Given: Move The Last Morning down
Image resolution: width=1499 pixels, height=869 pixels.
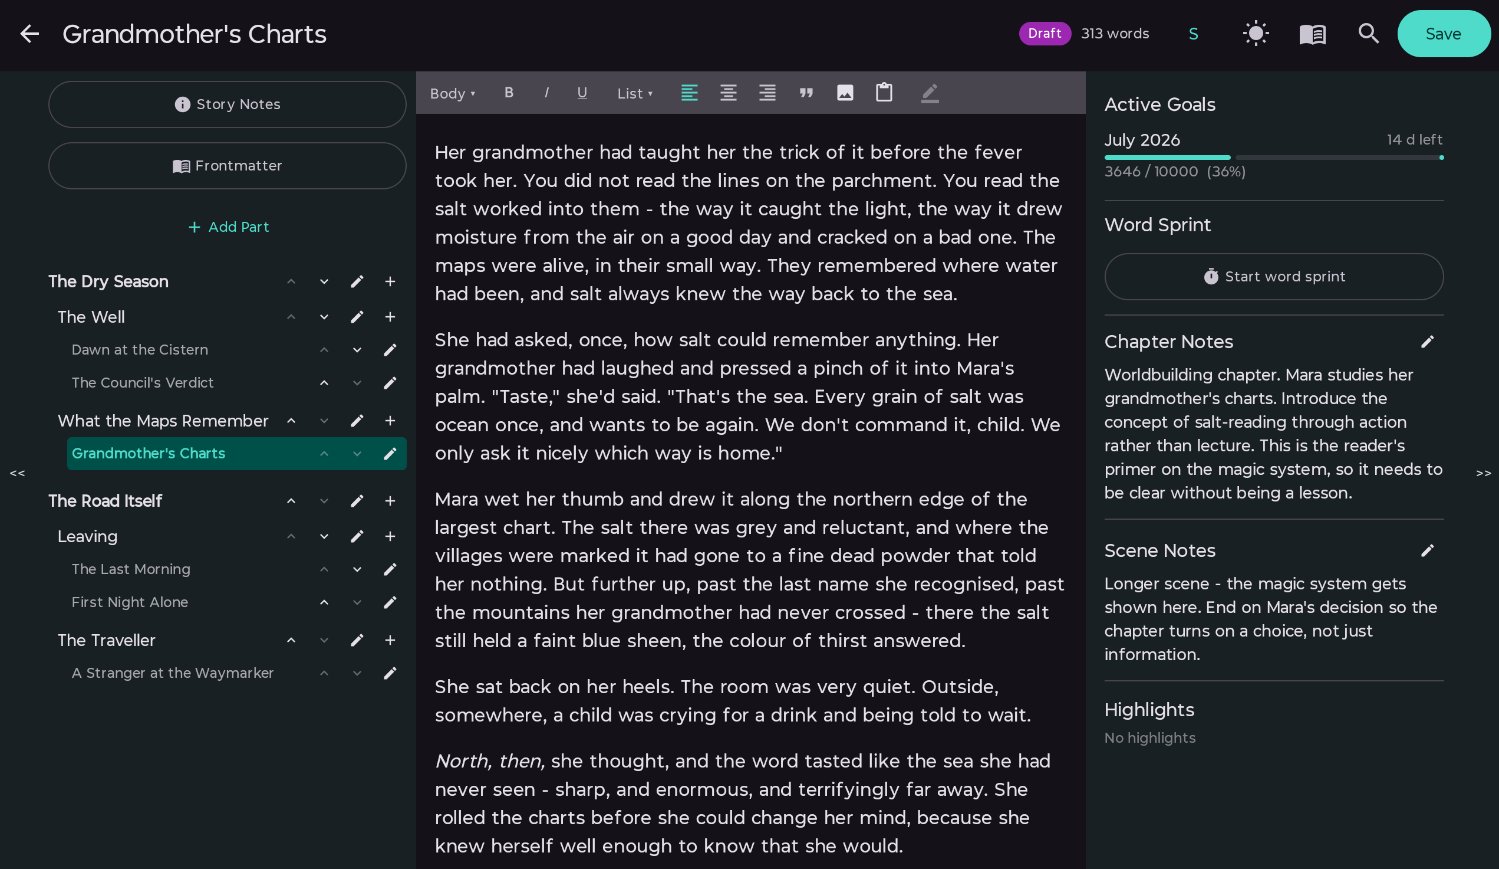Looking at the screenshot, I should click(x=357, y=569).
